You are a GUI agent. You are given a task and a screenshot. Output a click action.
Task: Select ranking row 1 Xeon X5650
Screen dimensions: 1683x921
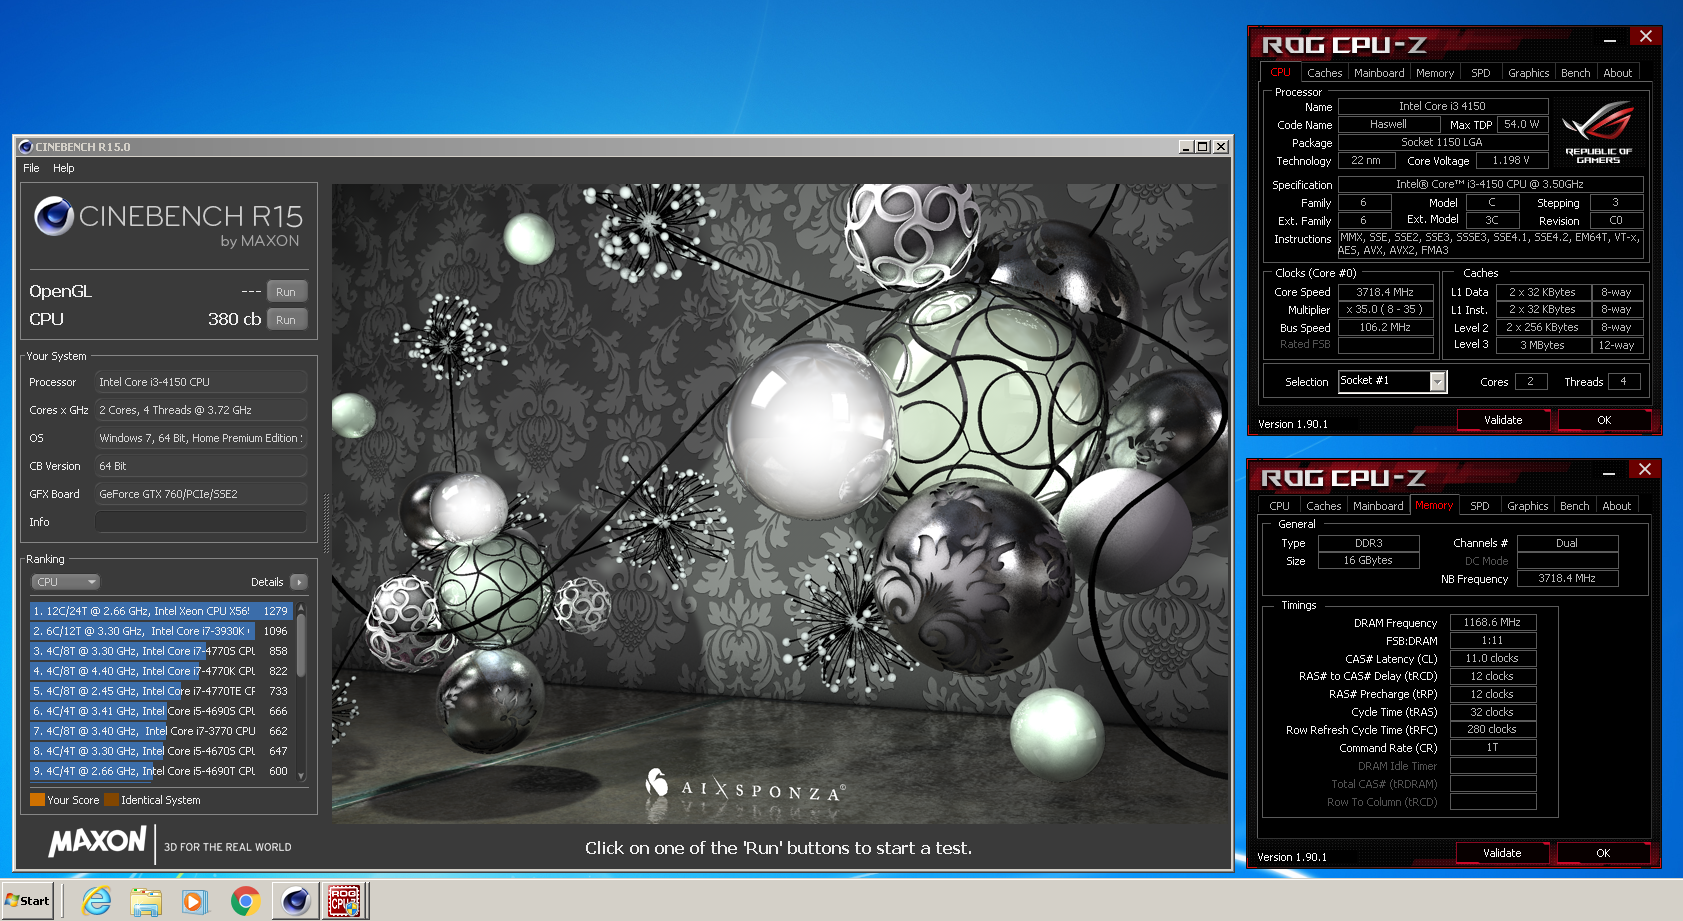(161, 611)
